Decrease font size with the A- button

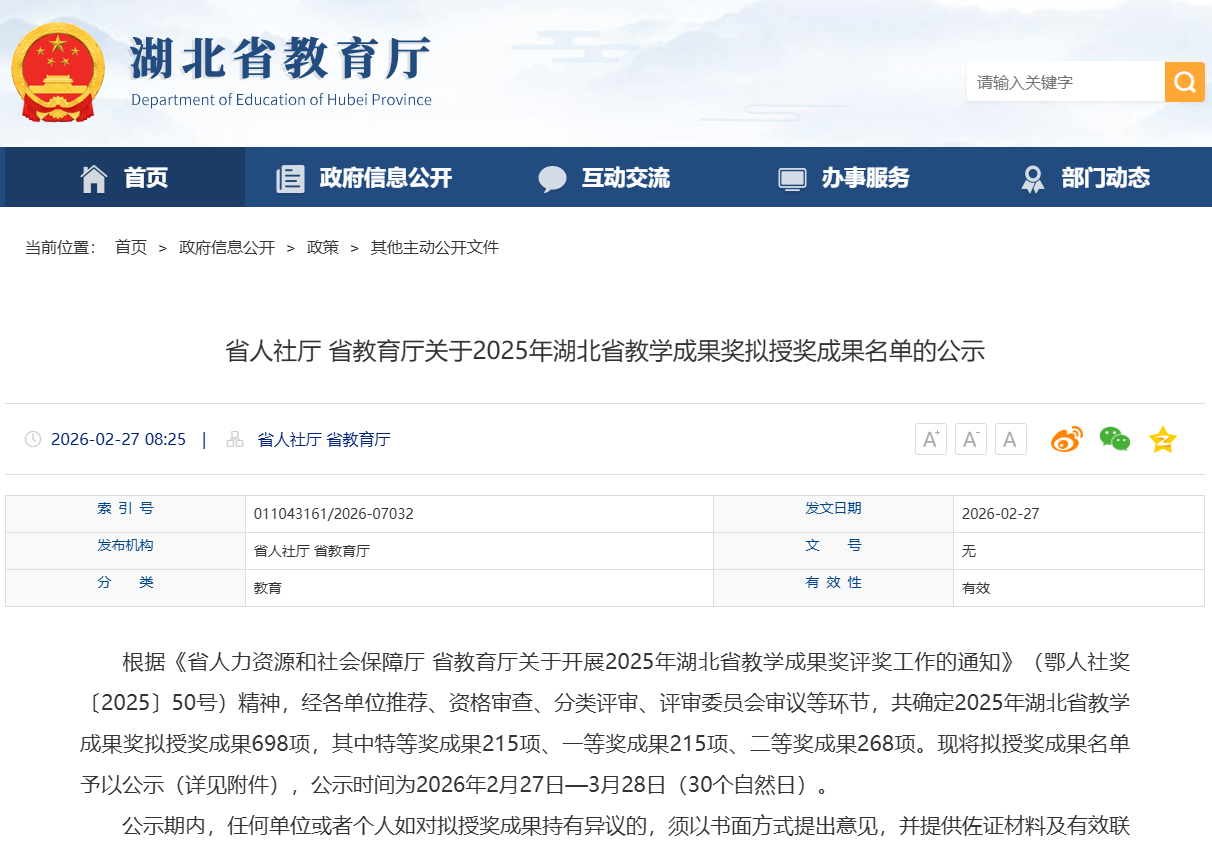coord(971,439)
